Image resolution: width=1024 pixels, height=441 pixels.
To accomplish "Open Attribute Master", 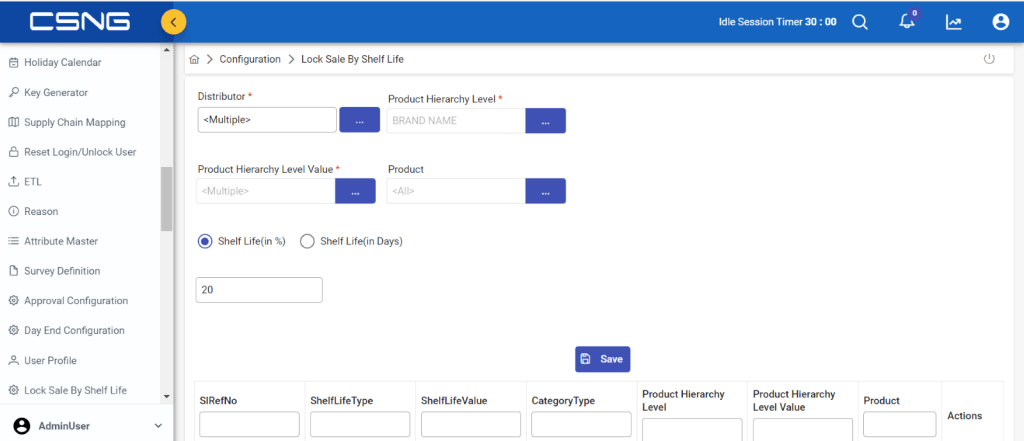I will click(x=61, y=241).
